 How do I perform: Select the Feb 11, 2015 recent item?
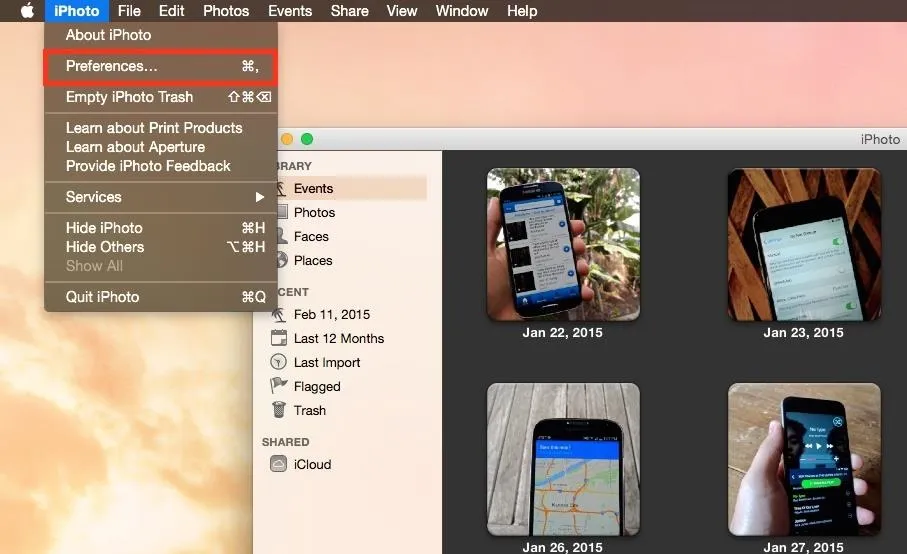(331, 315)
